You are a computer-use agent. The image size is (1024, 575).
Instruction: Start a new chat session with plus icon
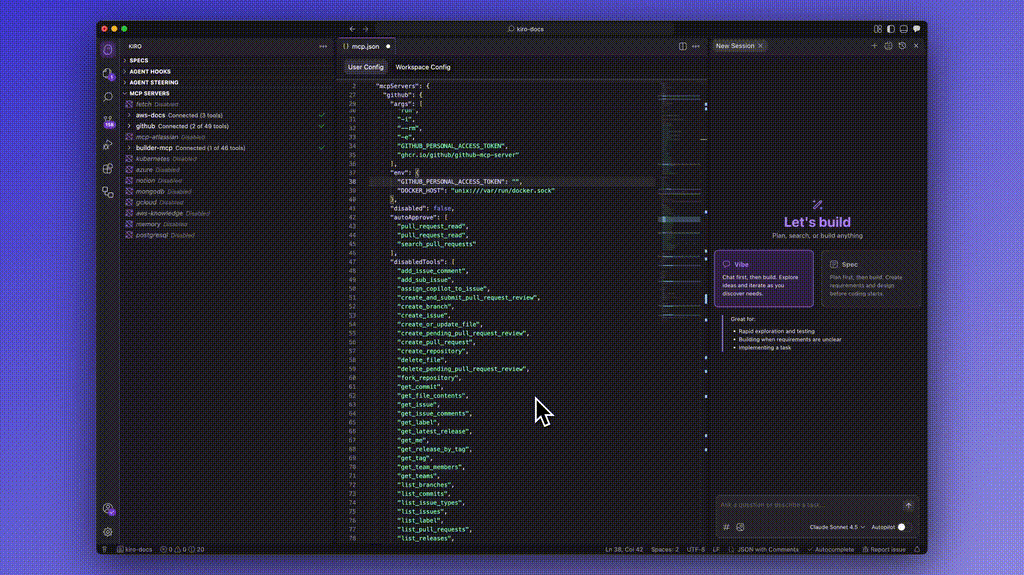(x=874, y=46)
